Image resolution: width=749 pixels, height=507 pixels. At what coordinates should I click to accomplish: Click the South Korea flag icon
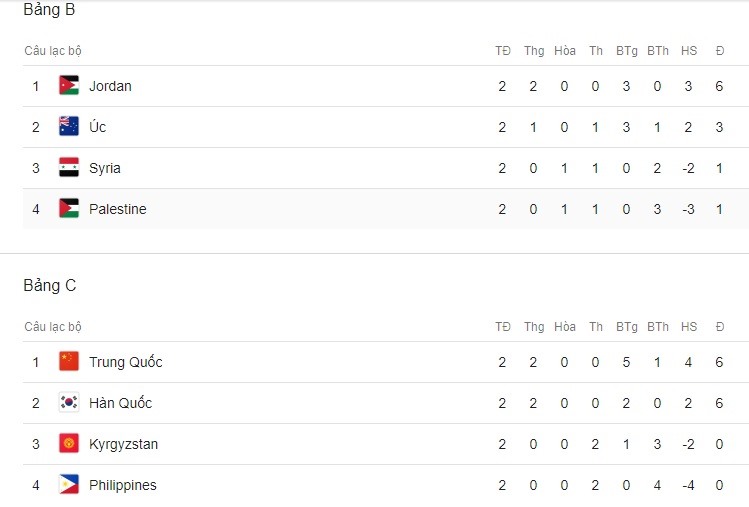[69, 403]
